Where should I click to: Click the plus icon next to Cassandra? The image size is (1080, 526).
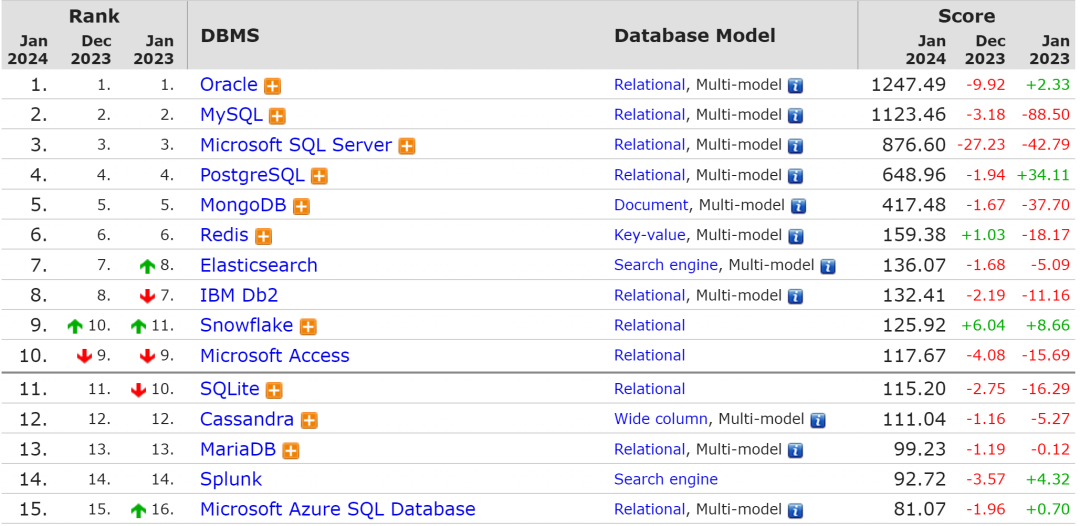point(309,420)
